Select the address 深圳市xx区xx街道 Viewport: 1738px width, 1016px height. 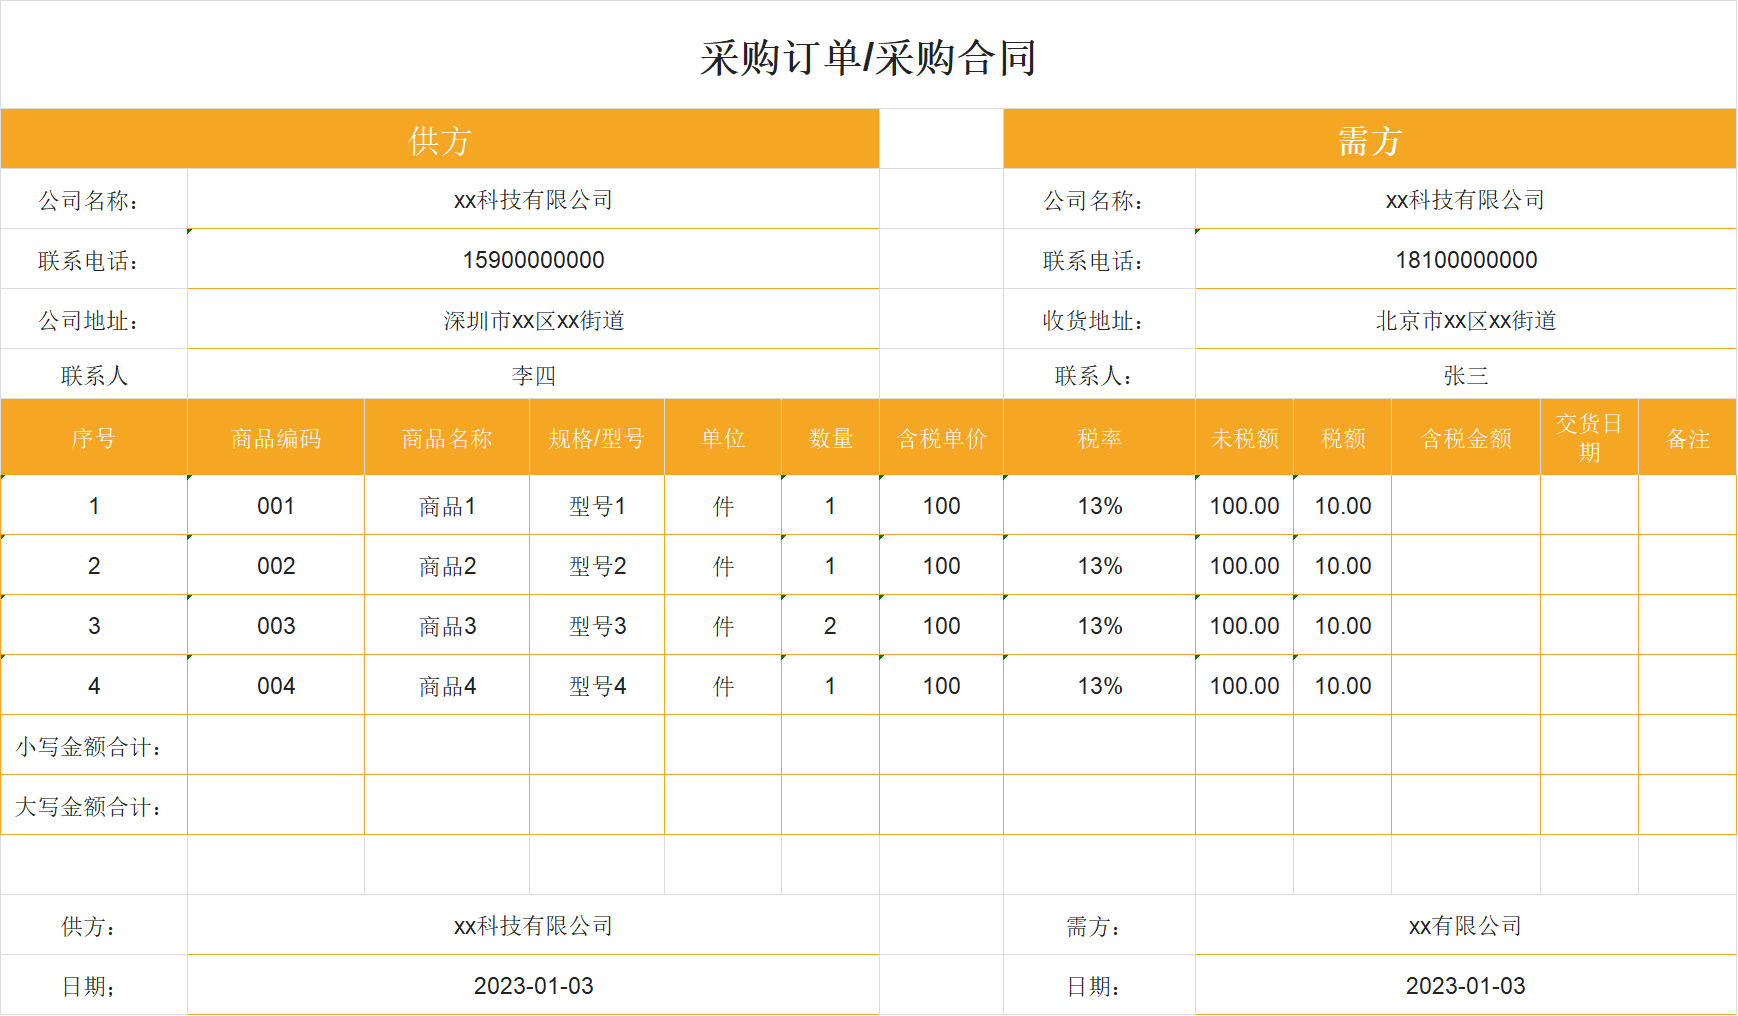coord(533,320)
